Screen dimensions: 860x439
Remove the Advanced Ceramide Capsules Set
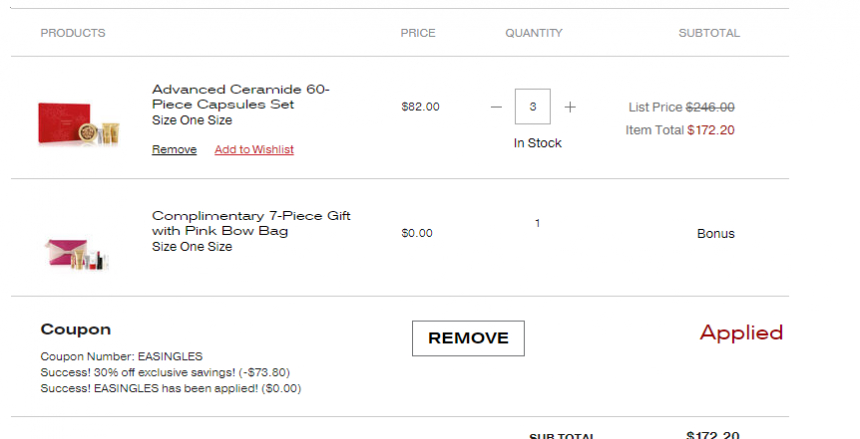pos(174,149)
